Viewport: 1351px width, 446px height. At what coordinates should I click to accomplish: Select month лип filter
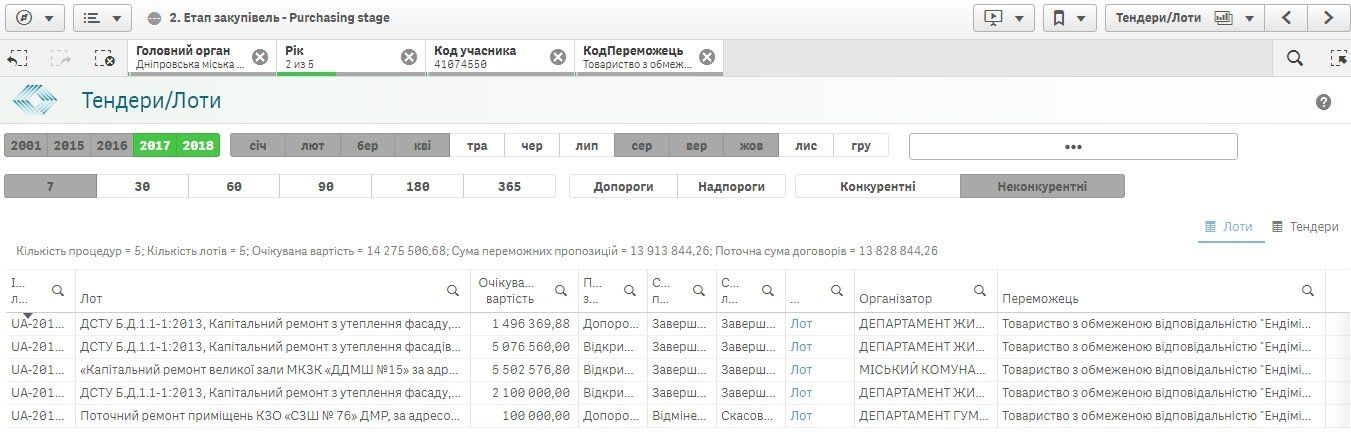coord(587,146)
